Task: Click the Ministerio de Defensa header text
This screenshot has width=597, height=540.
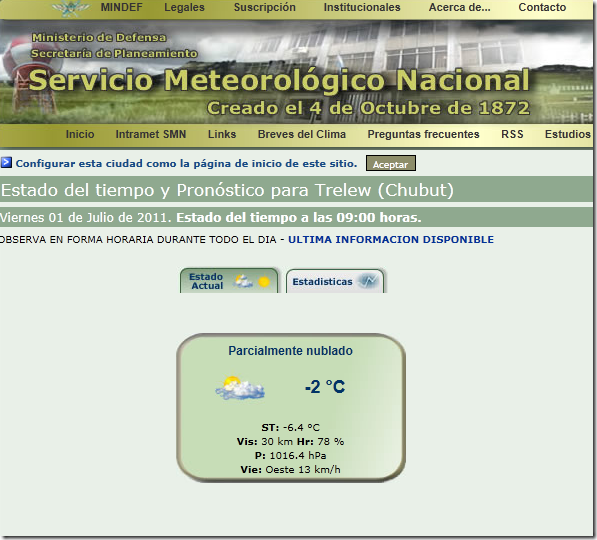Action: pos(99,37)
